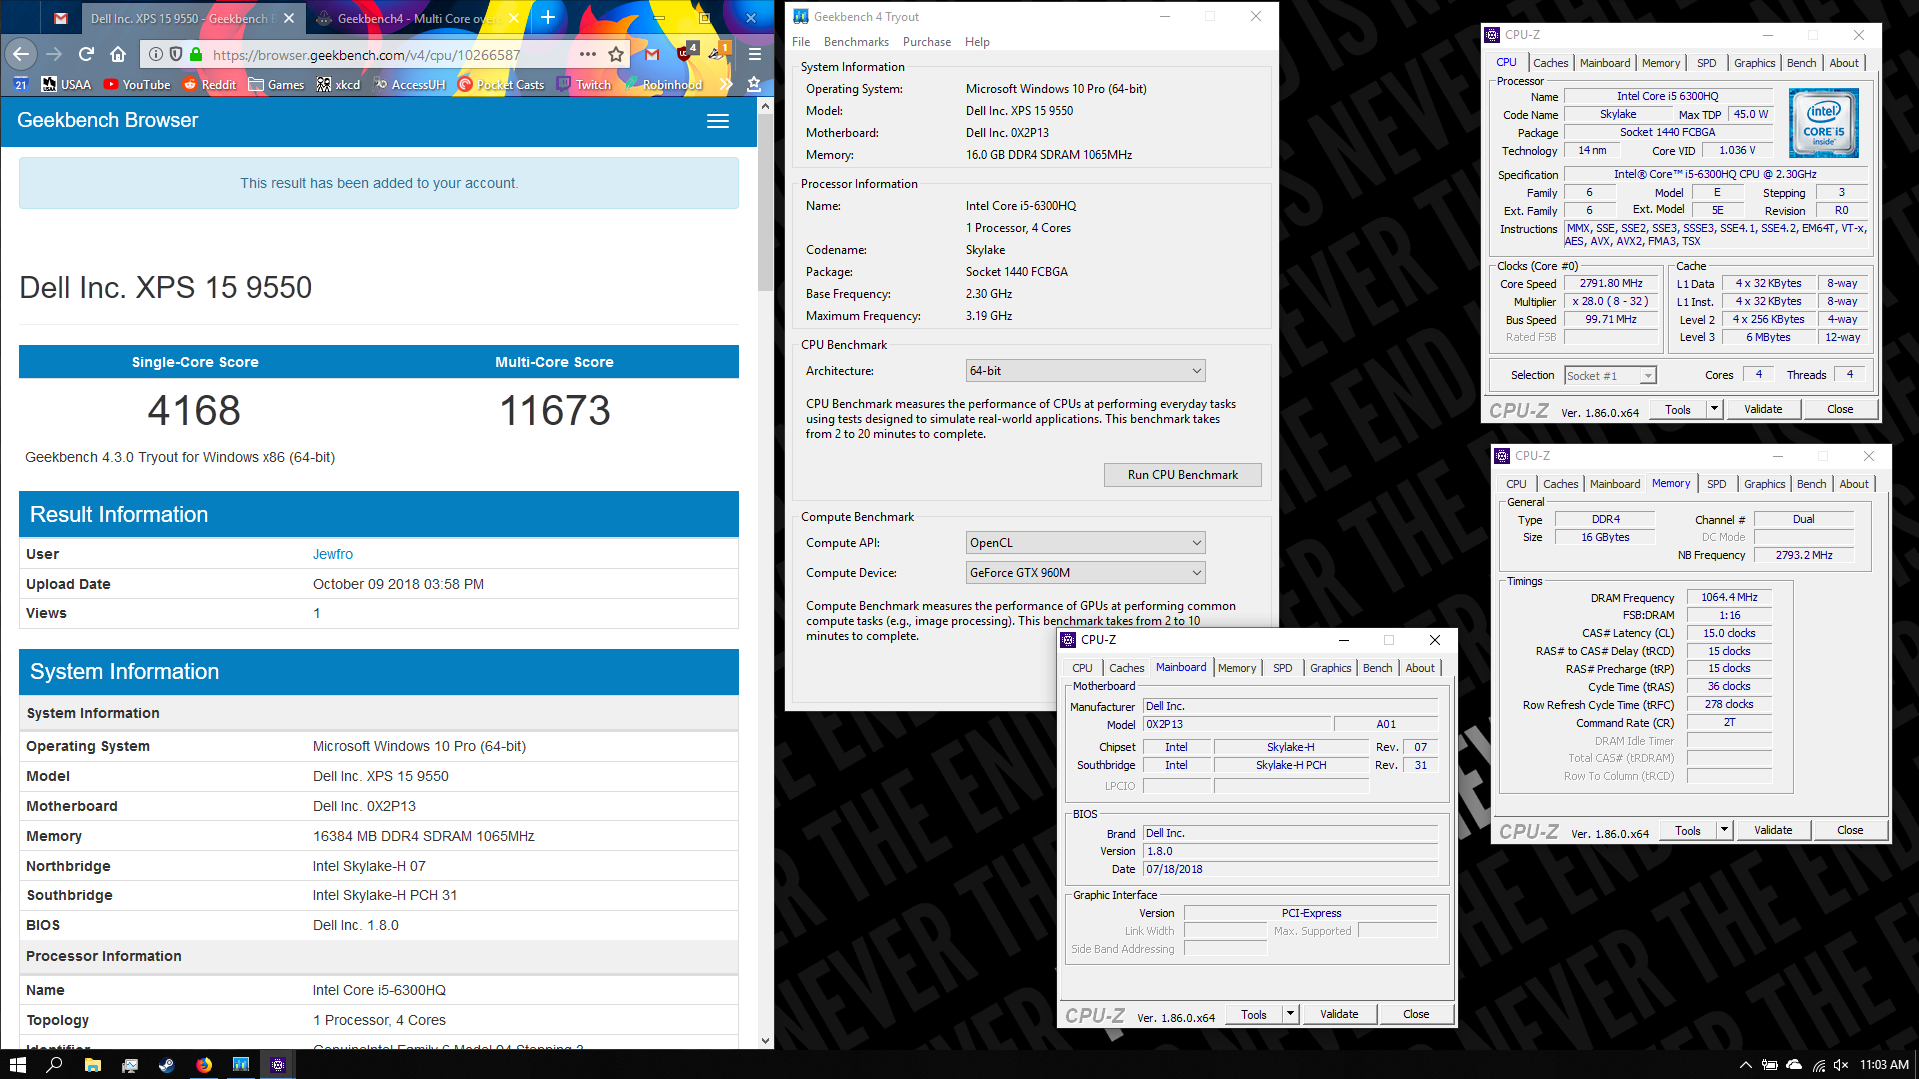
Task: Open the Geekbench Browser hamburger menu
Action: pyautogui.click(x=718, y=121)
